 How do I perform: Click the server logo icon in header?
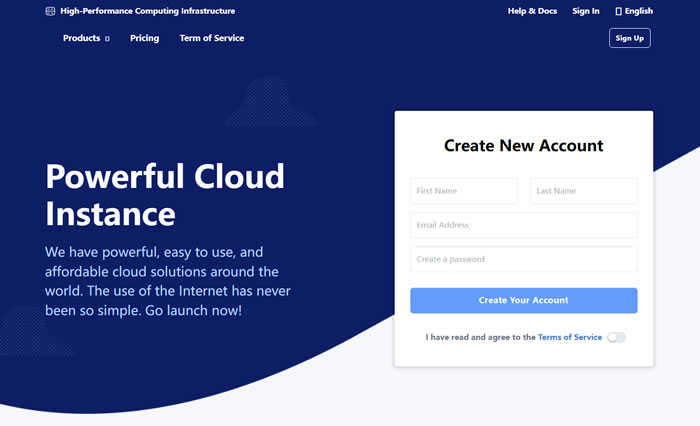click(x=51, y=11)
